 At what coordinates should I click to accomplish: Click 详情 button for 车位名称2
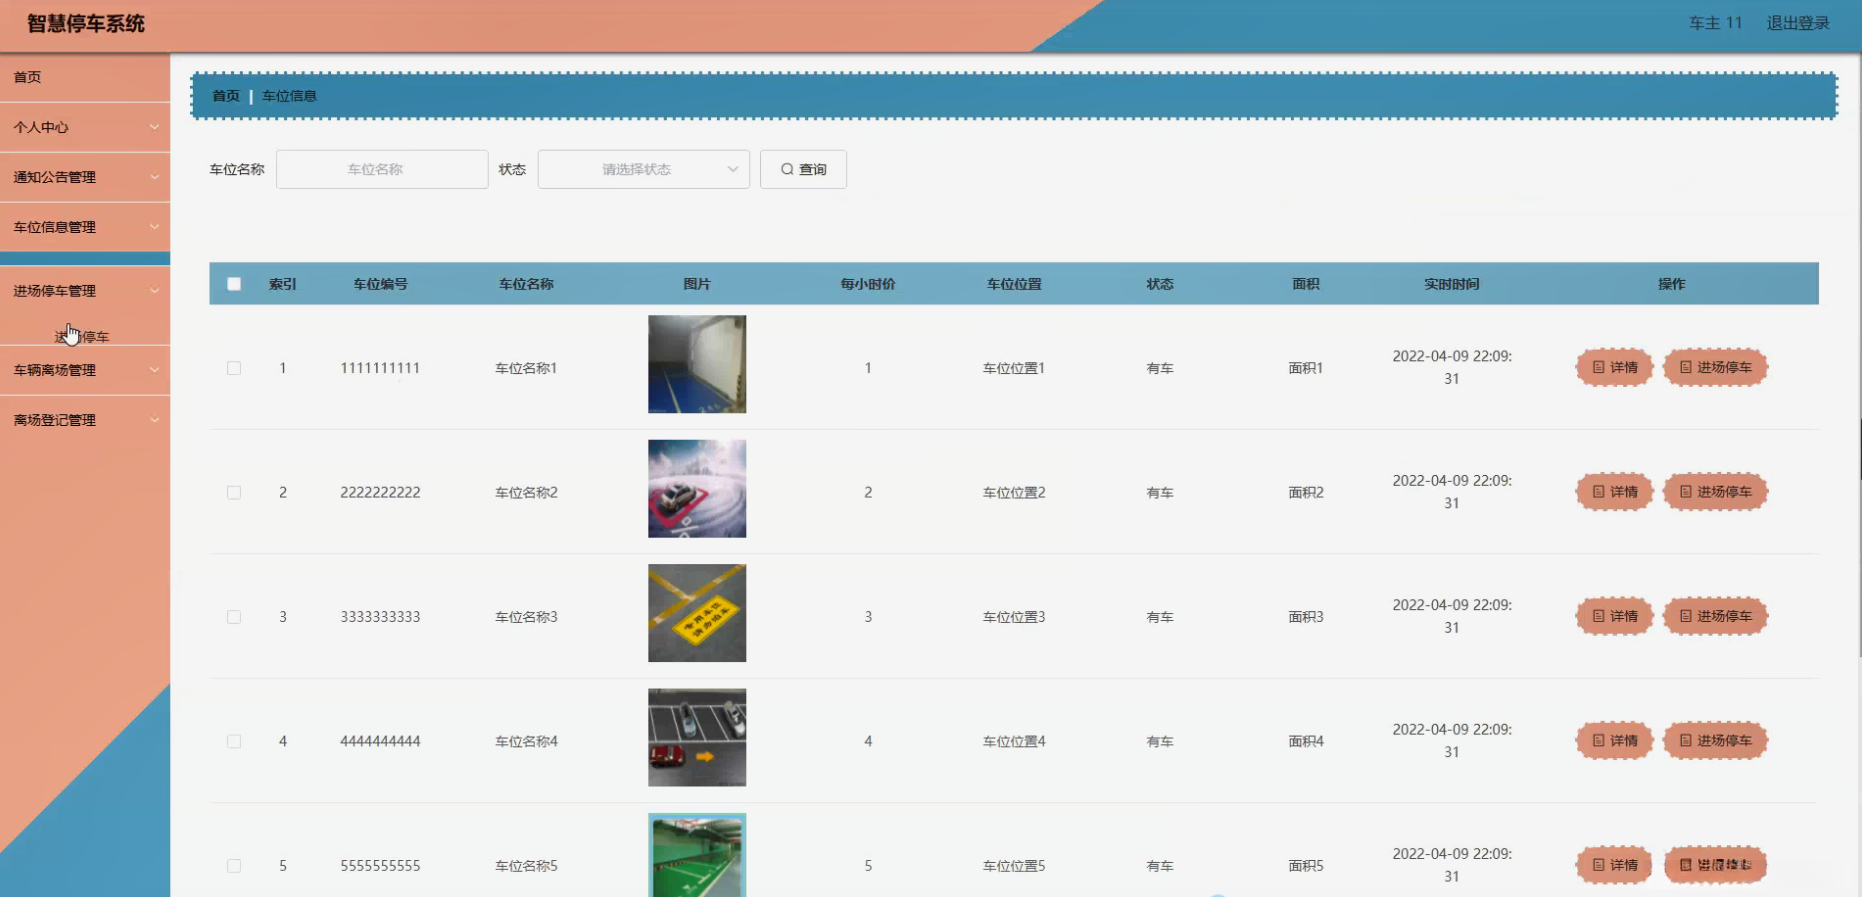[x=1614, y=492]
